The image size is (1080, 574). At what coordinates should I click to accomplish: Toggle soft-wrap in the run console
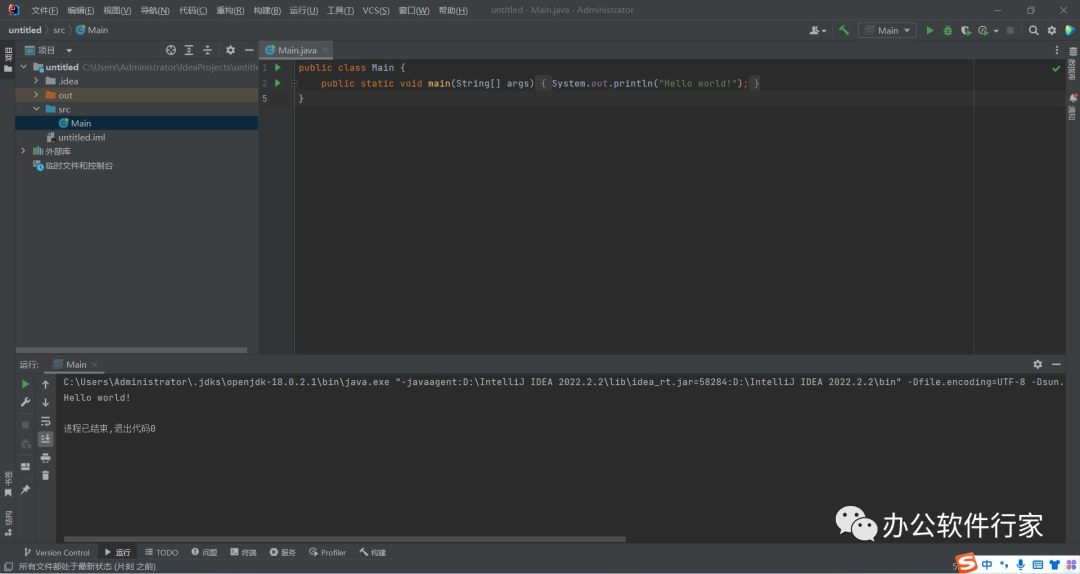(45, 421)
